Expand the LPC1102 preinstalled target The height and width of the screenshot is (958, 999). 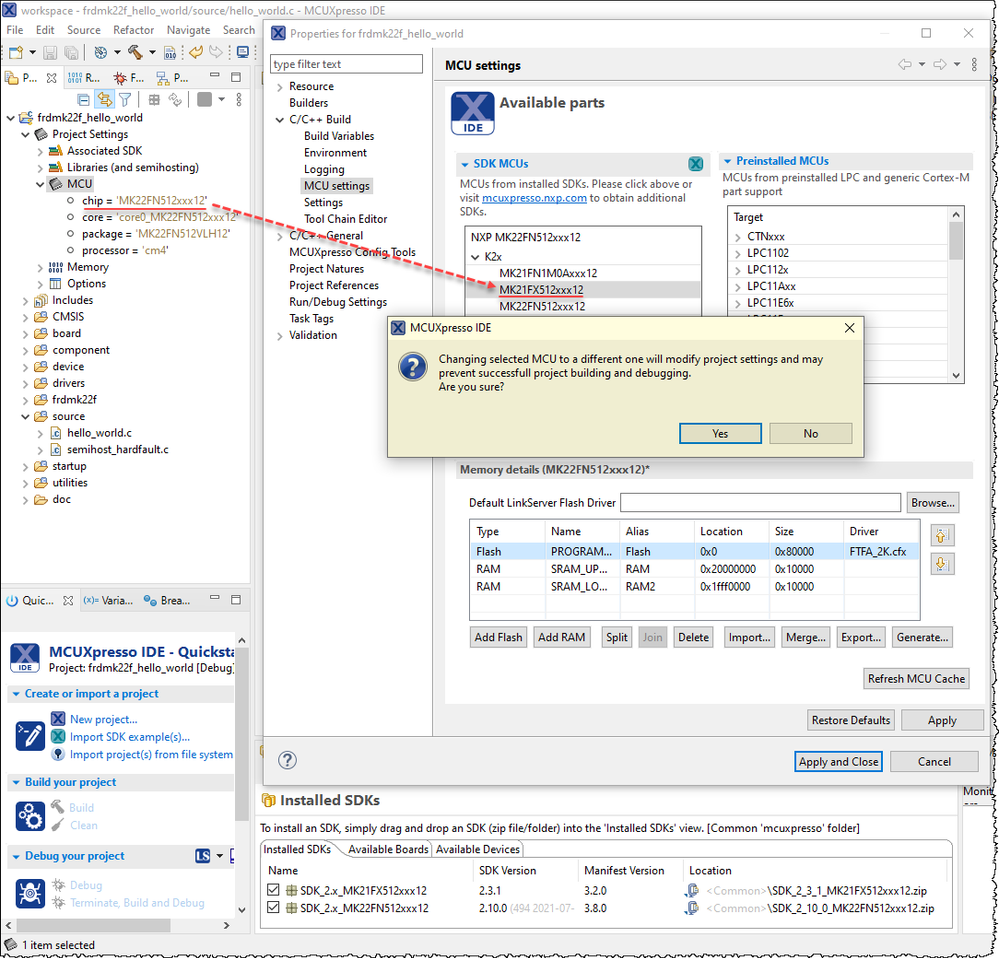[x=738, y=254]
